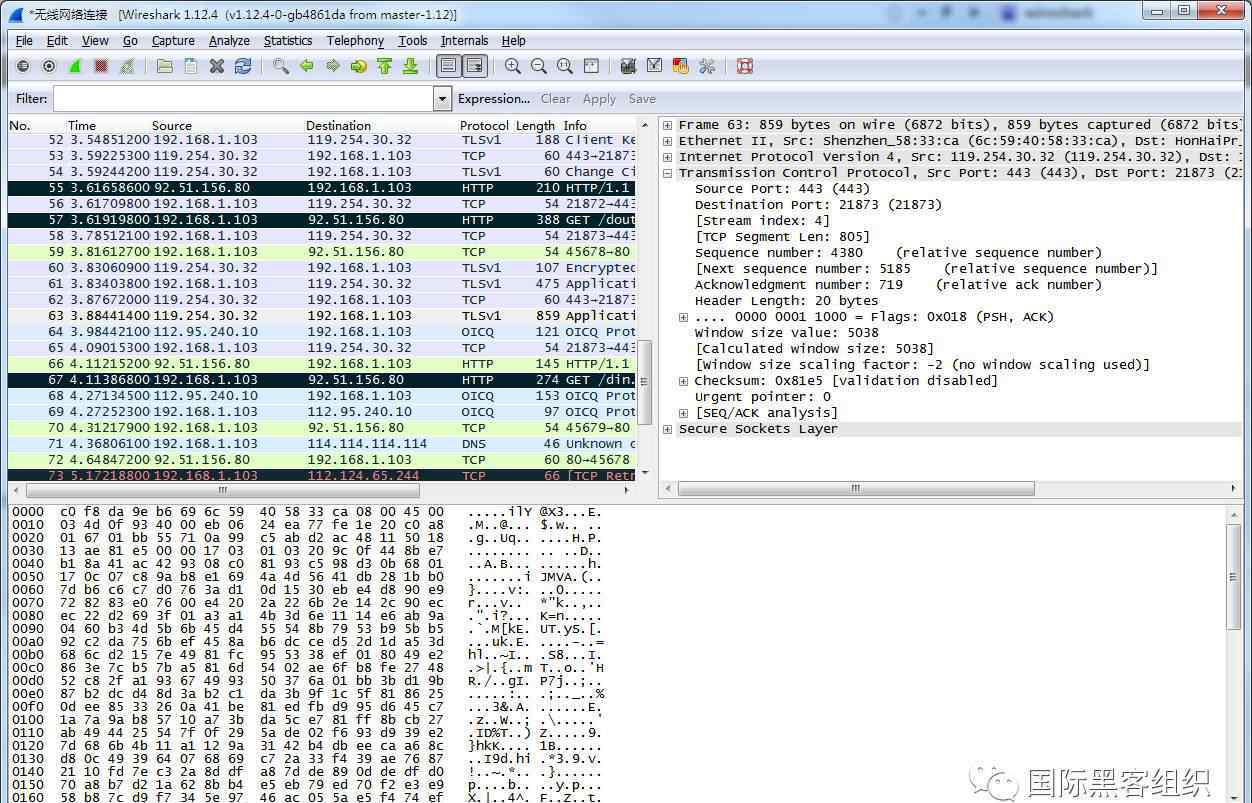
Task: Sort packets by Time column
Action: point(82,125)
